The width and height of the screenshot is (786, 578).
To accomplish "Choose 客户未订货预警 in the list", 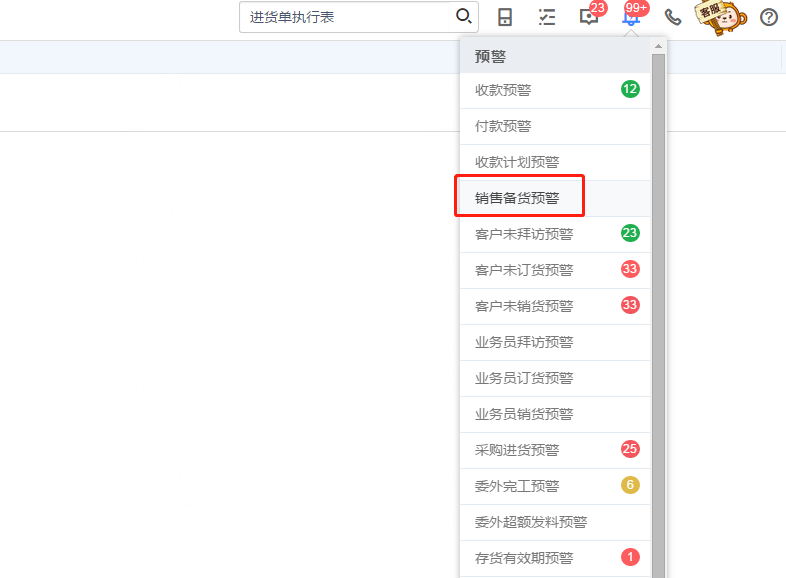I will click(555, 271).
